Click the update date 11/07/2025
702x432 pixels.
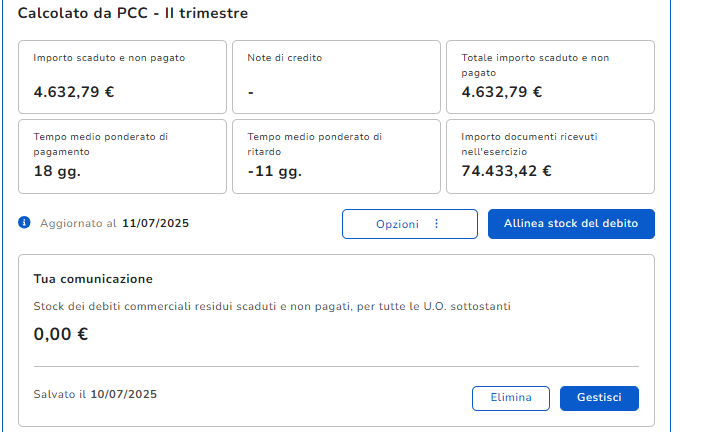(155, 224)
